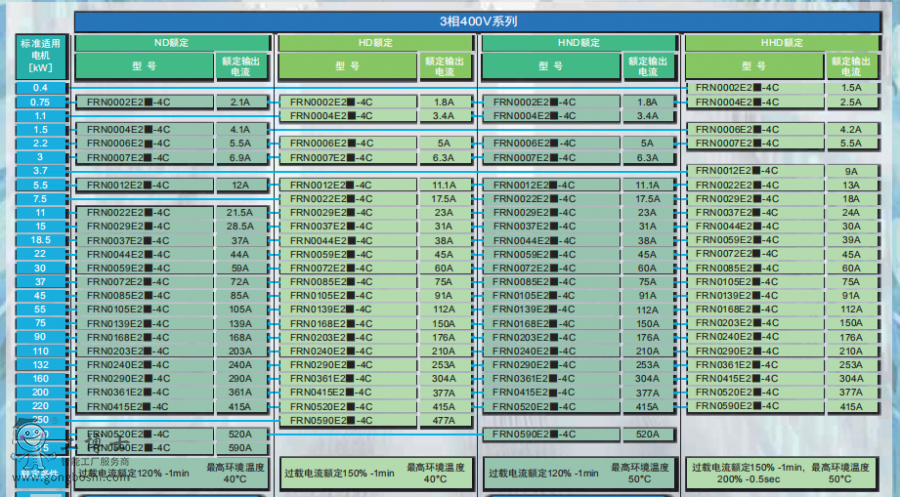Select the 13A current cell in HHD

click(850, 185)
